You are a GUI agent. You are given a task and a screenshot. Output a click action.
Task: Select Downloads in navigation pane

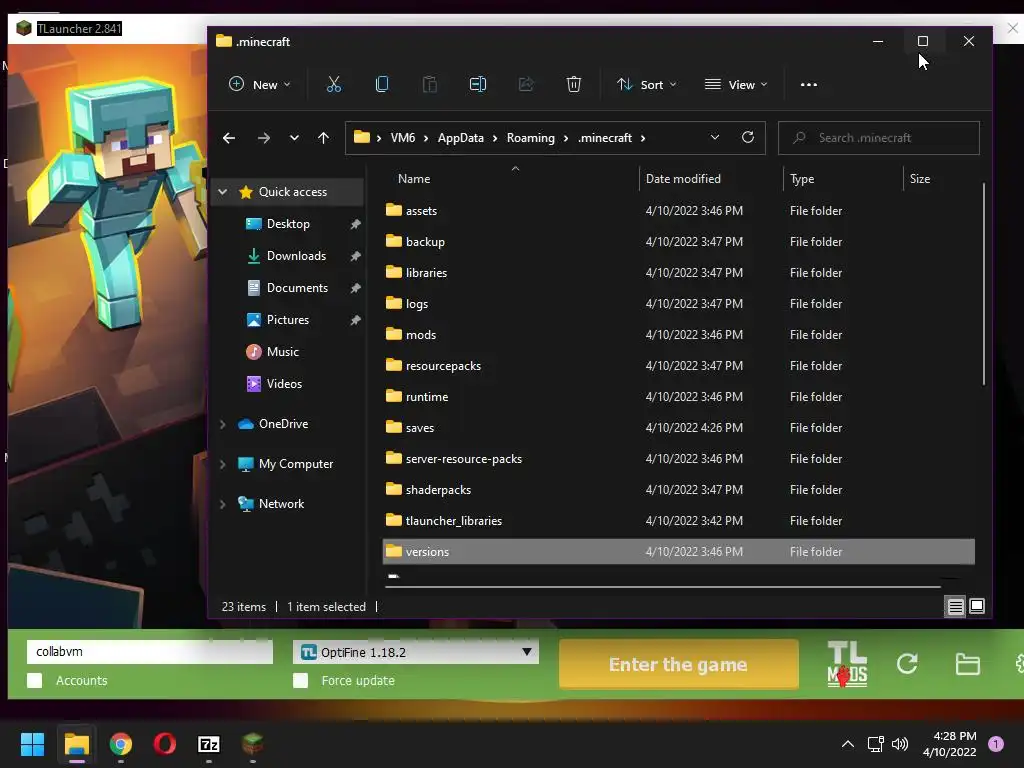pyautogui.click(x=296, y=256)
